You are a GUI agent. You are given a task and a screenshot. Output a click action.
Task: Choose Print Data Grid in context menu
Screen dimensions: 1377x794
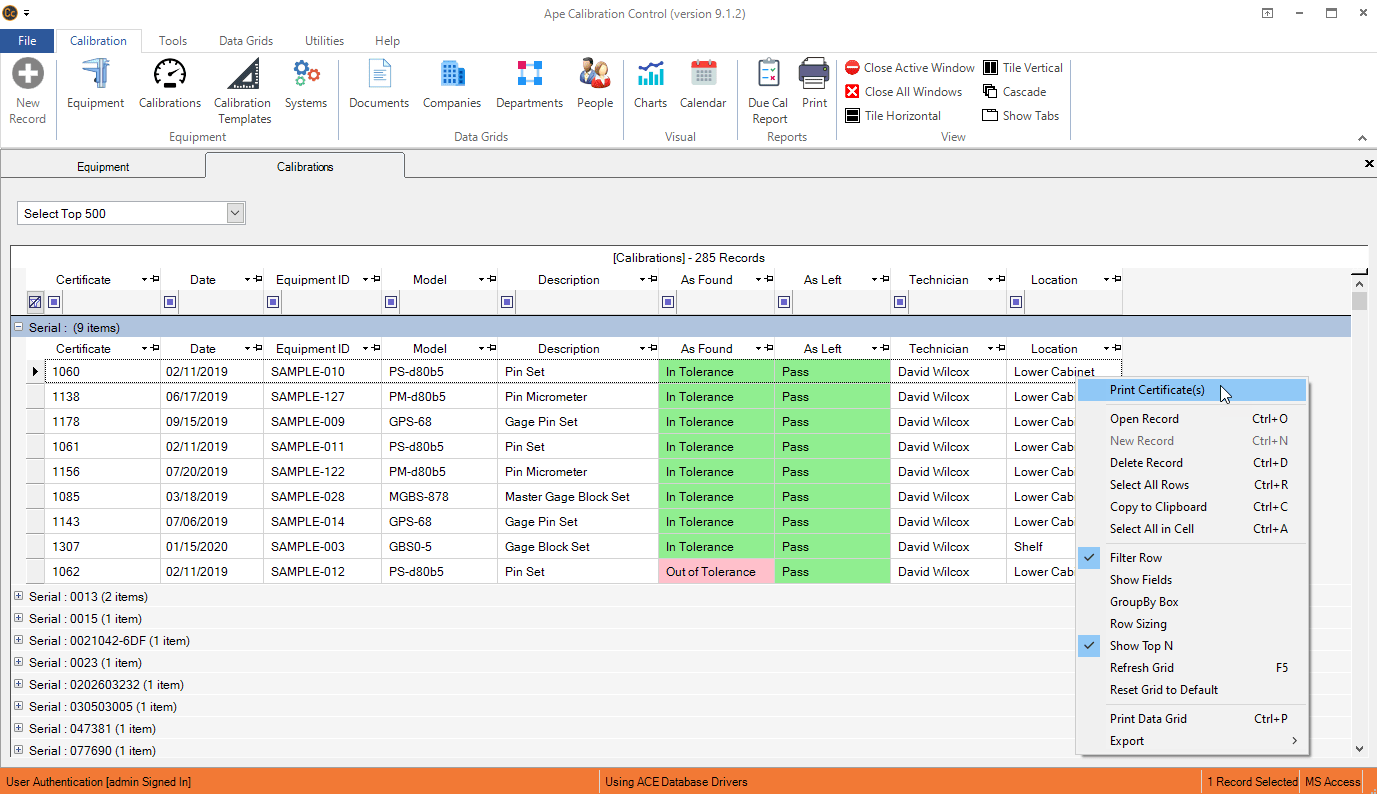(1191, 719)
